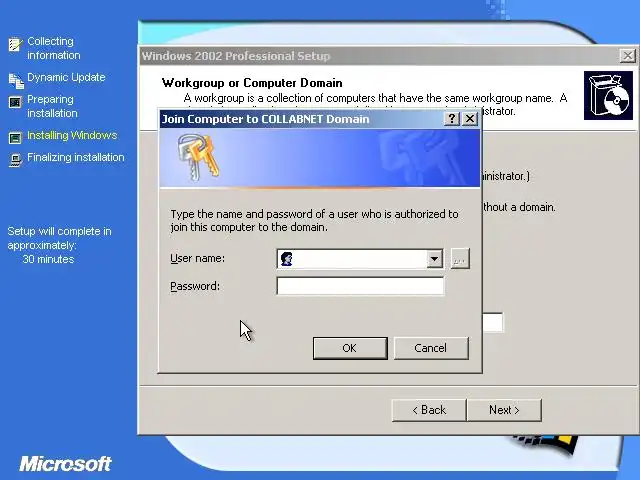Confirm with the OK button

click(350, 348)
